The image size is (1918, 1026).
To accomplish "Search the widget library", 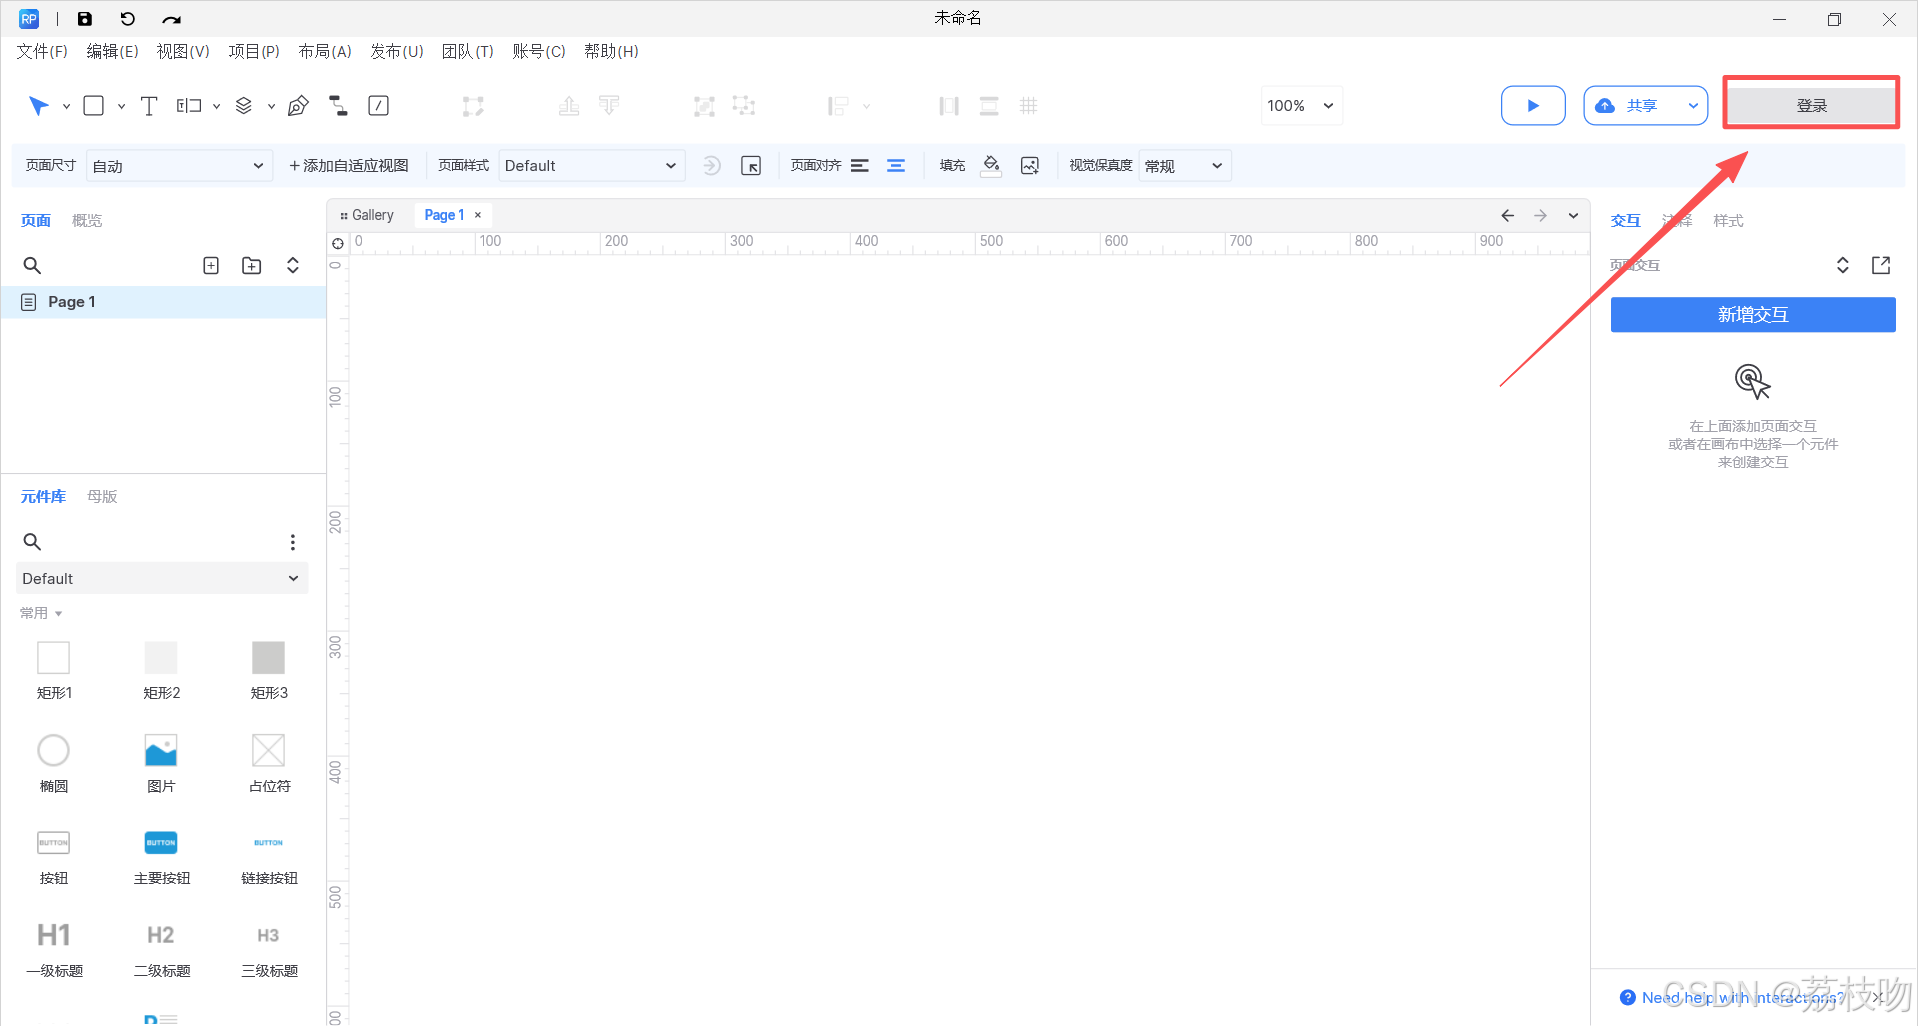I will coord(32,542).
